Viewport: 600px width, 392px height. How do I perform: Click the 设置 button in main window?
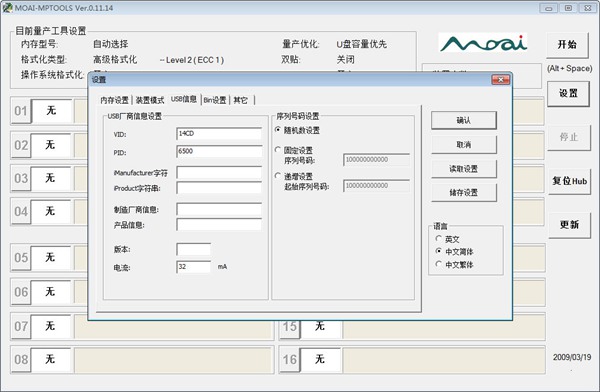568,93
